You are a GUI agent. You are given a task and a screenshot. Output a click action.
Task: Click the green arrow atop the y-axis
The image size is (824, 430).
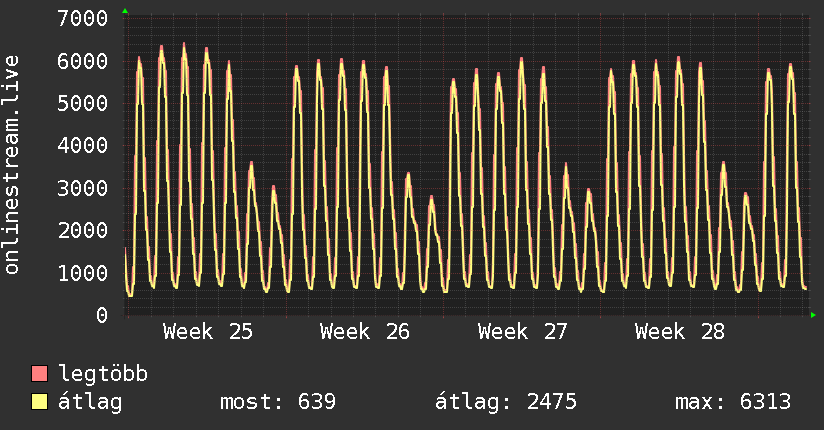coord(125,11)
